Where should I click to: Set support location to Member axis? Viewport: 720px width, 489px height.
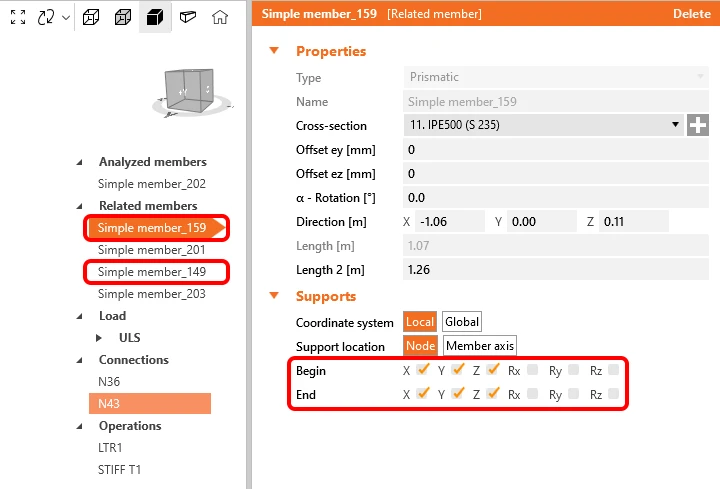pyautogui.click(x=480, y=346)
